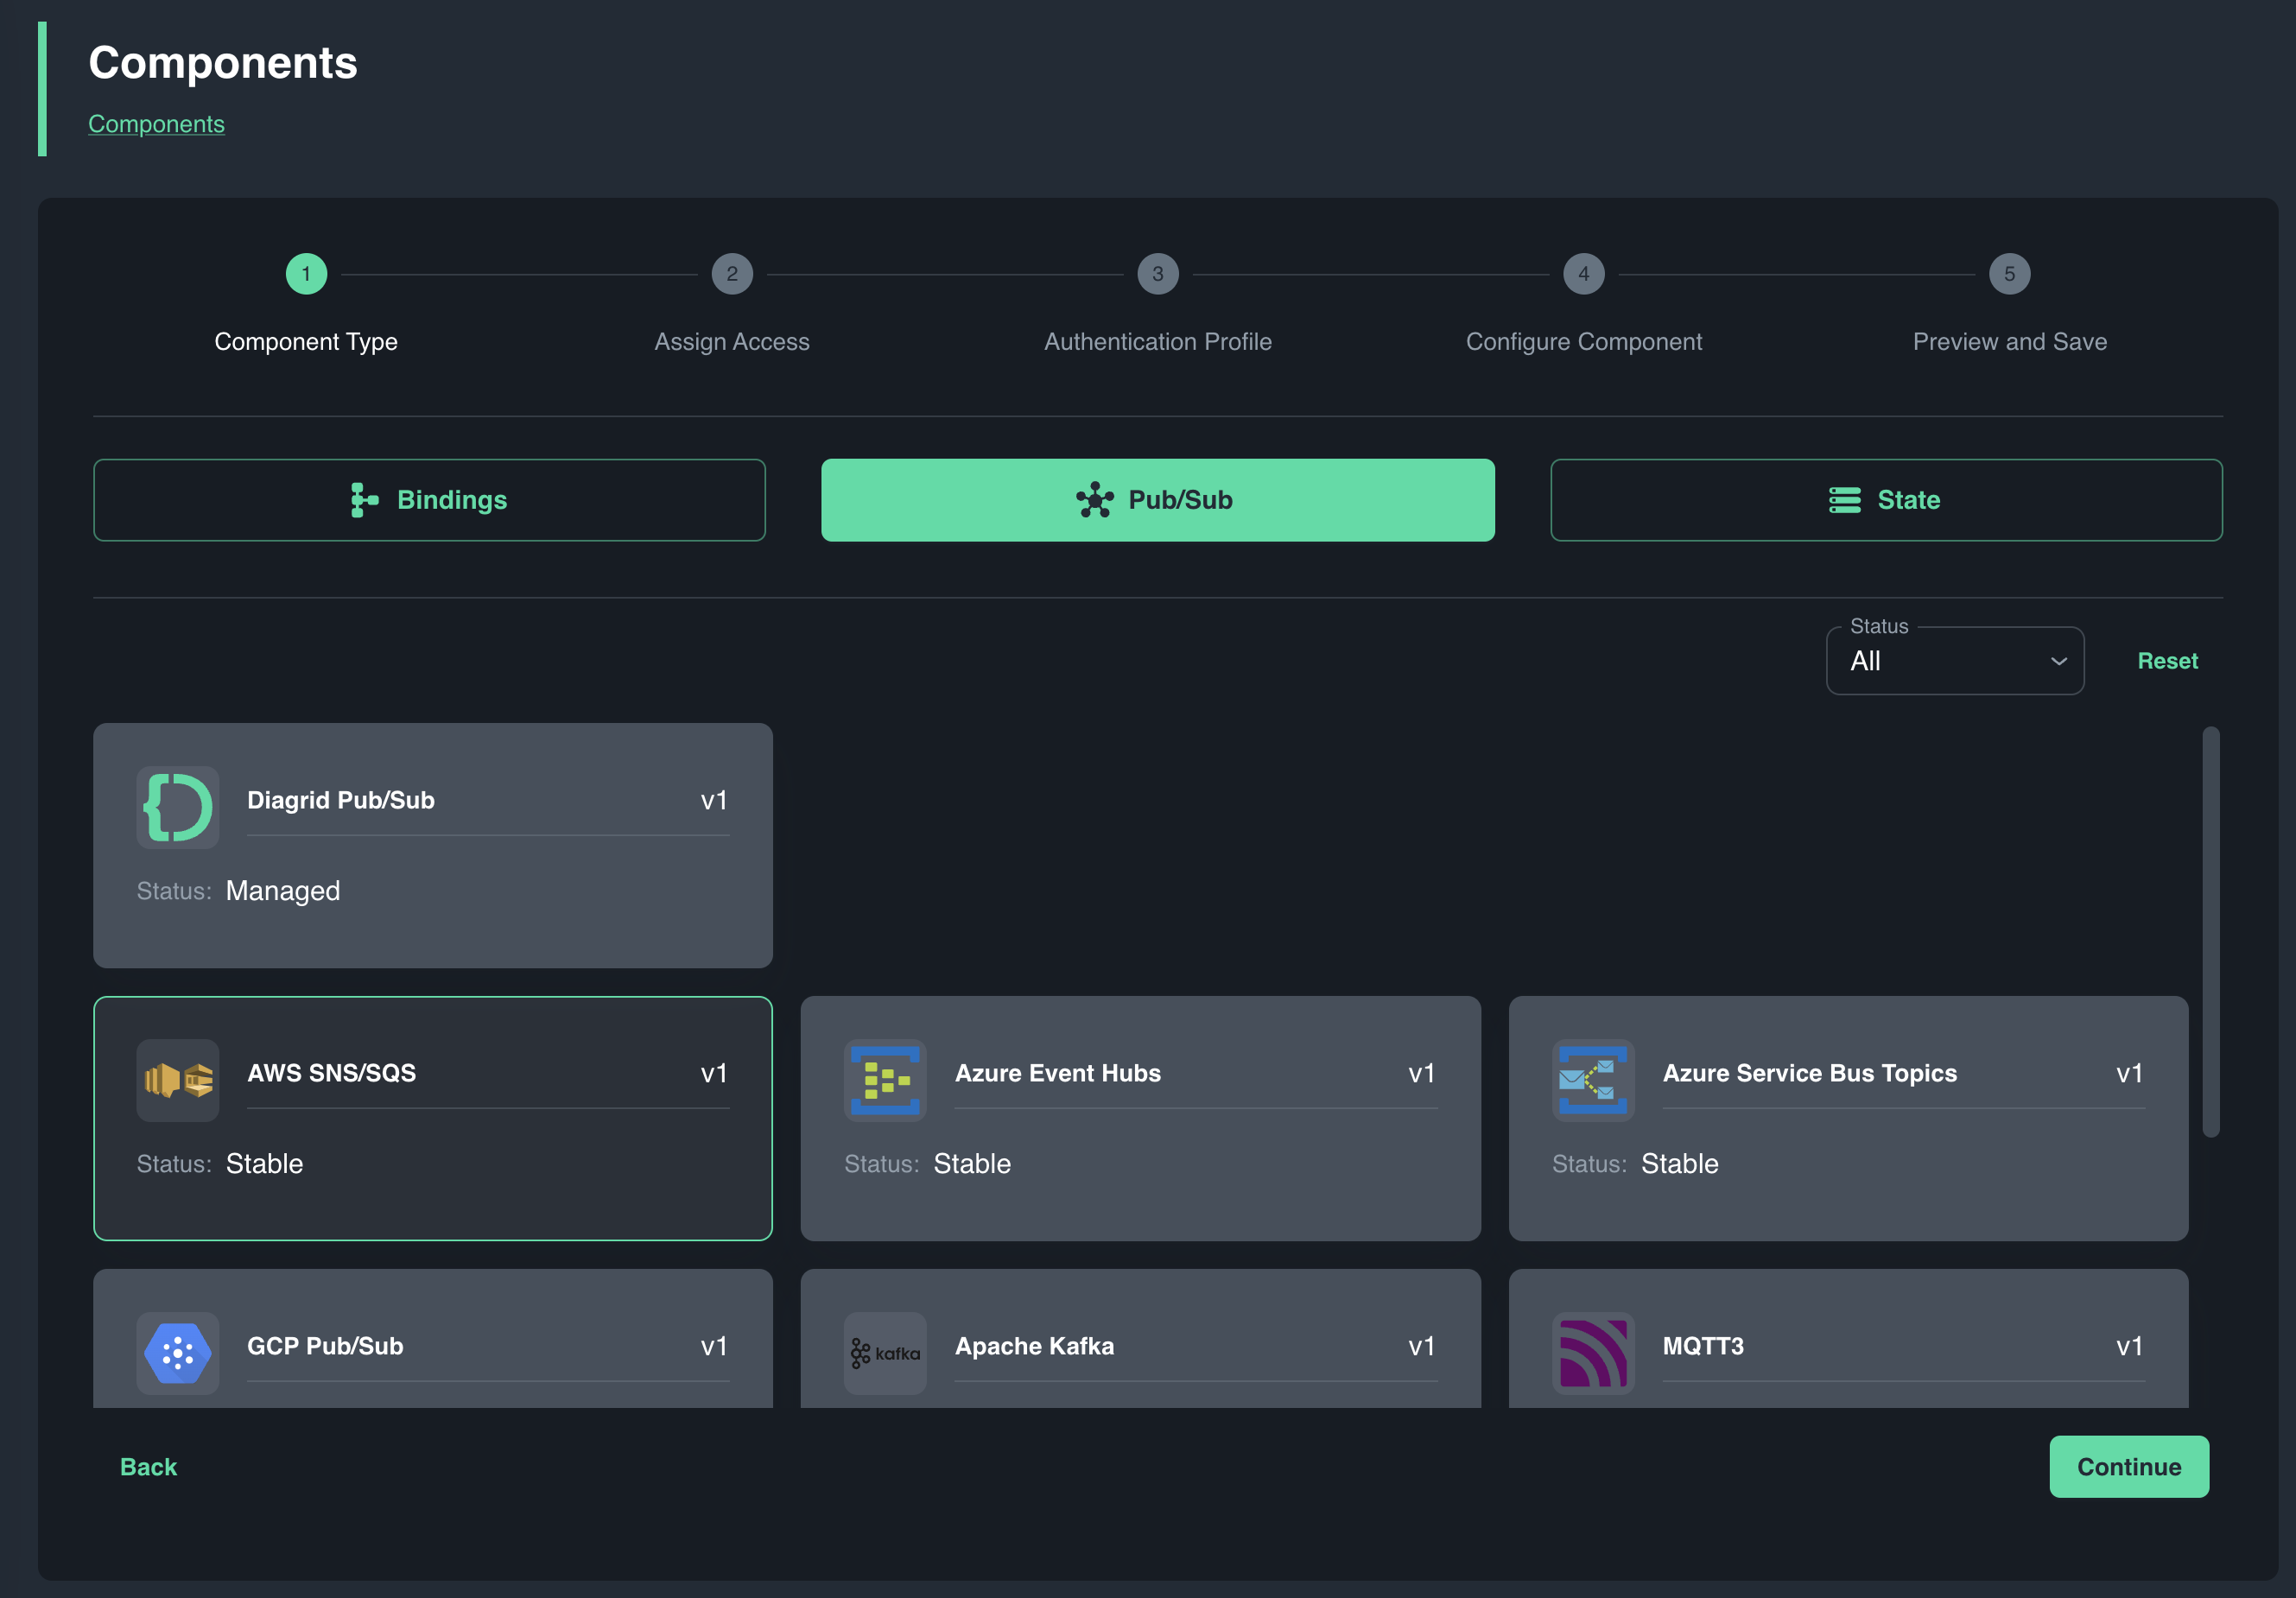Click the AWS SNS/SQS logo icon

click(x=178, y=1080)
